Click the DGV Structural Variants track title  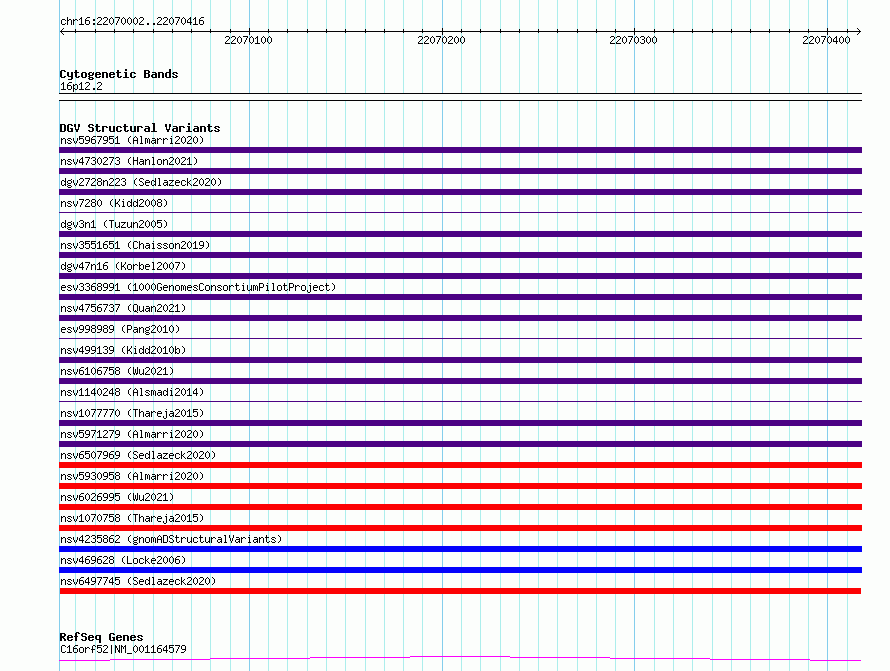(140, 128)
